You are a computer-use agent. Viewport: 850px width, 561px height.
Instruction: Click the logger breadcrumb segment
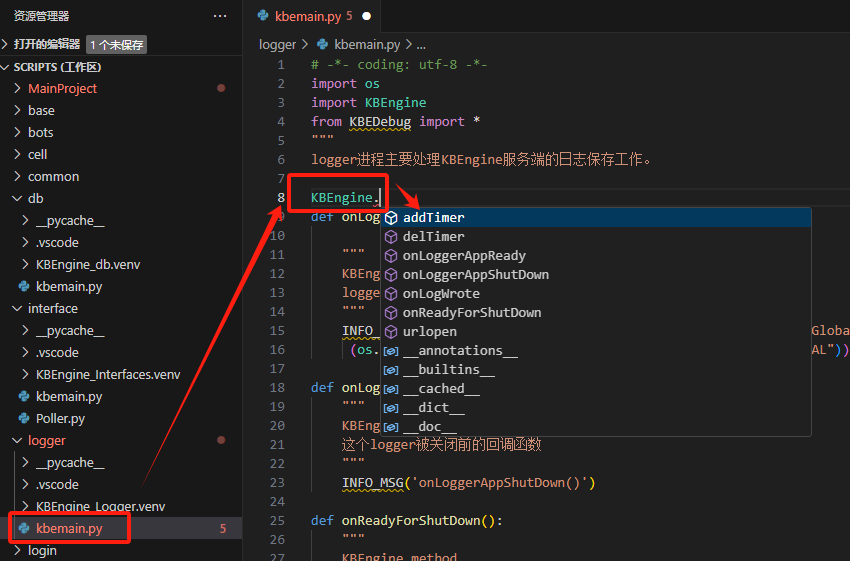tap(278, 44)
